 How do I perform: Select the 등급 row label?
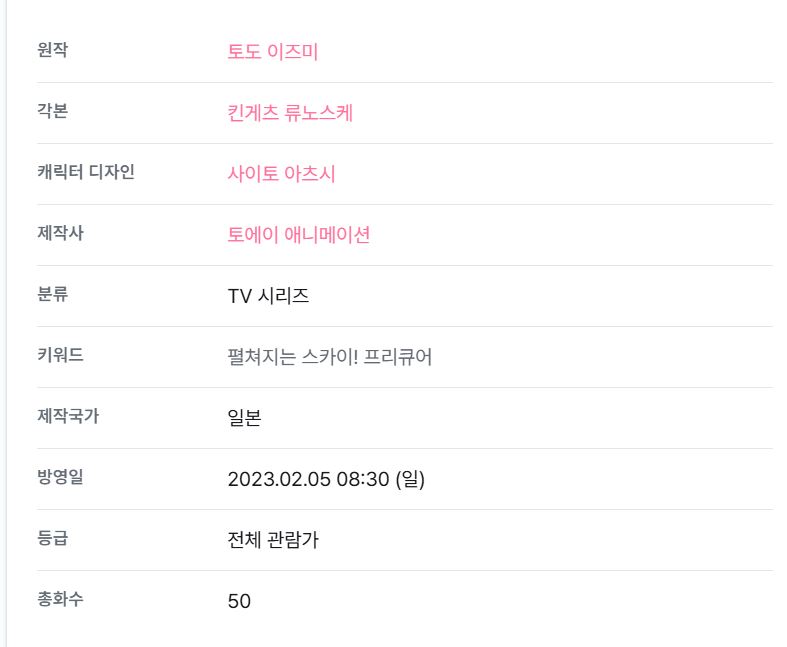52,538
